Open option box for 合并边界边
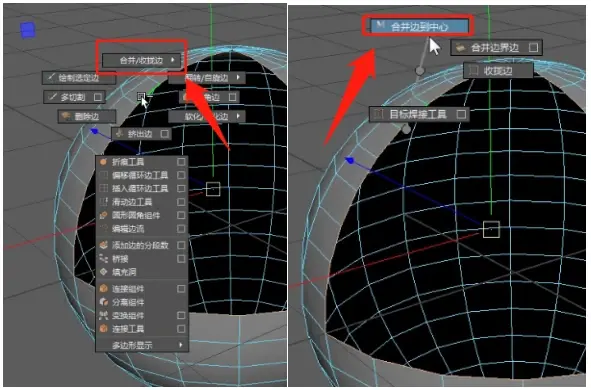591x390 pixels. 533,47
